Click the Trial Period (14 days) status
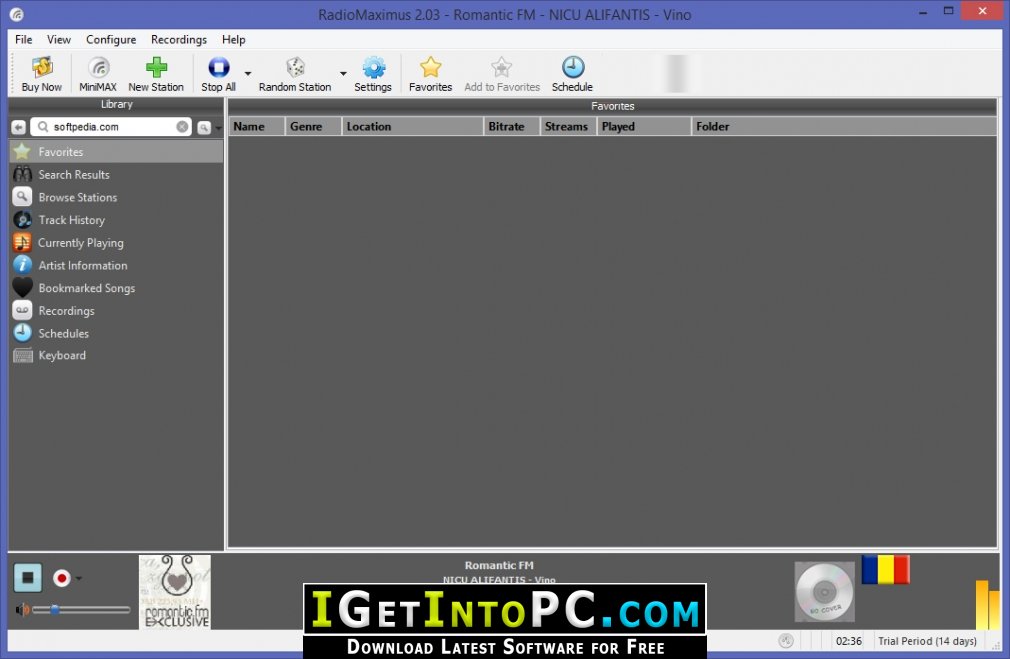This screenshot has height=659, width=1010. click(x=928, y=641)
